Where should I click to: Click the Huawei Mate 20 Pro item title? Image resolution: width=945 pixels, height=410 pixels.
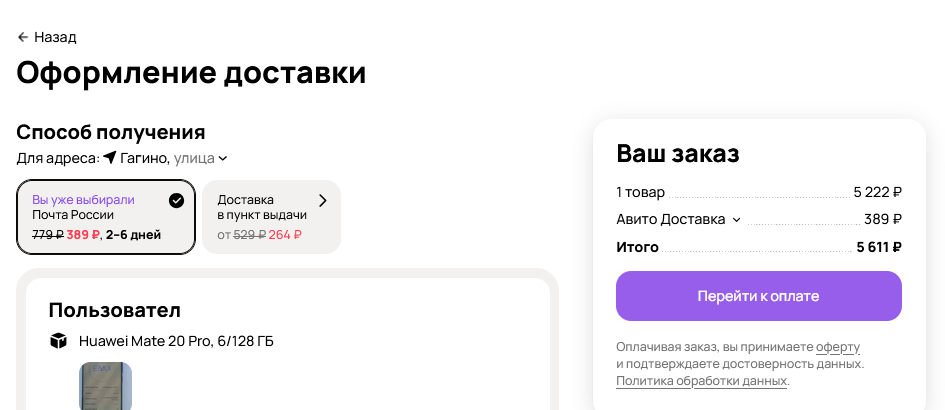176,341
